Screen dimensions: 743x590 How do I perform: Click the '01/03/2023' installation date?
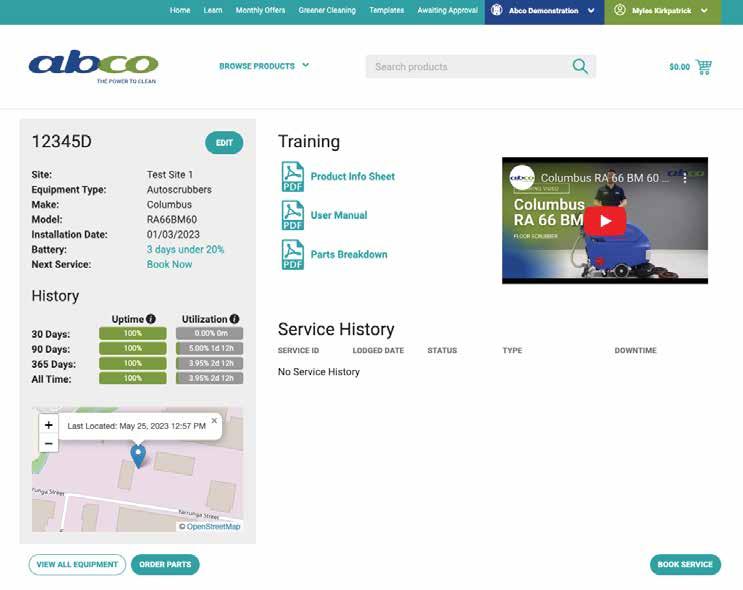[x=173, y=235]
